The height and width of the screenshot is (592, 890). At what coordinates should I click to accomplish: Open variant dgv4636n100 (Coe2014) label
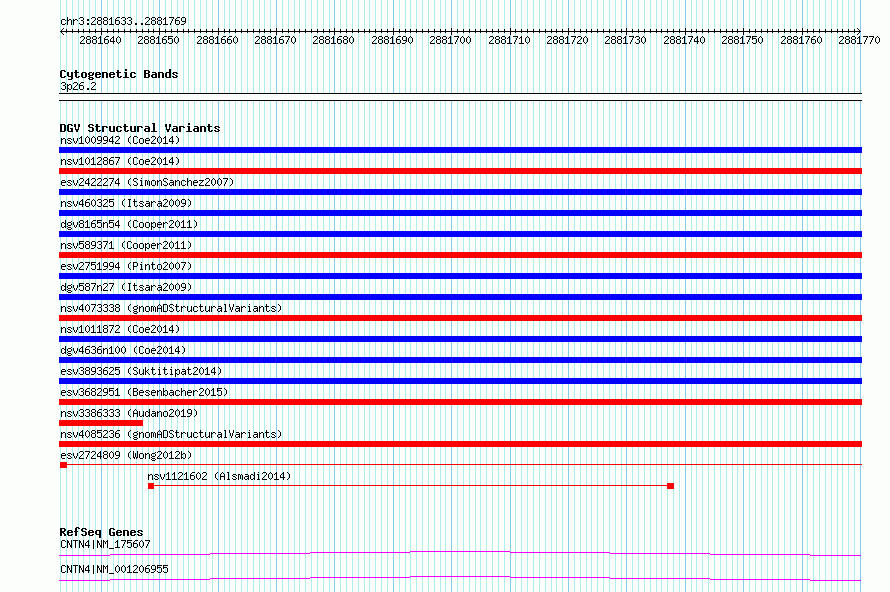(x=123, y=350)
